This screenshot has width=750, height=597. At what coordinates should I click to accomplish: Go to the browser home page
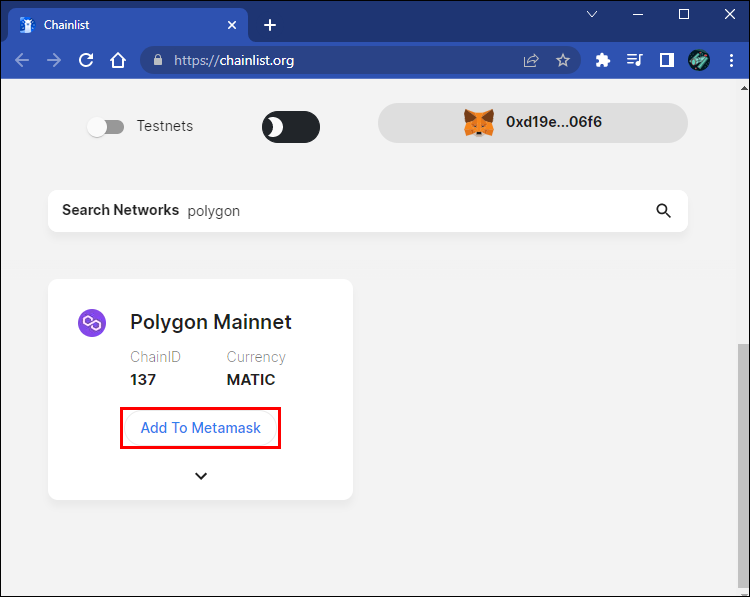[x=118, y=60]
